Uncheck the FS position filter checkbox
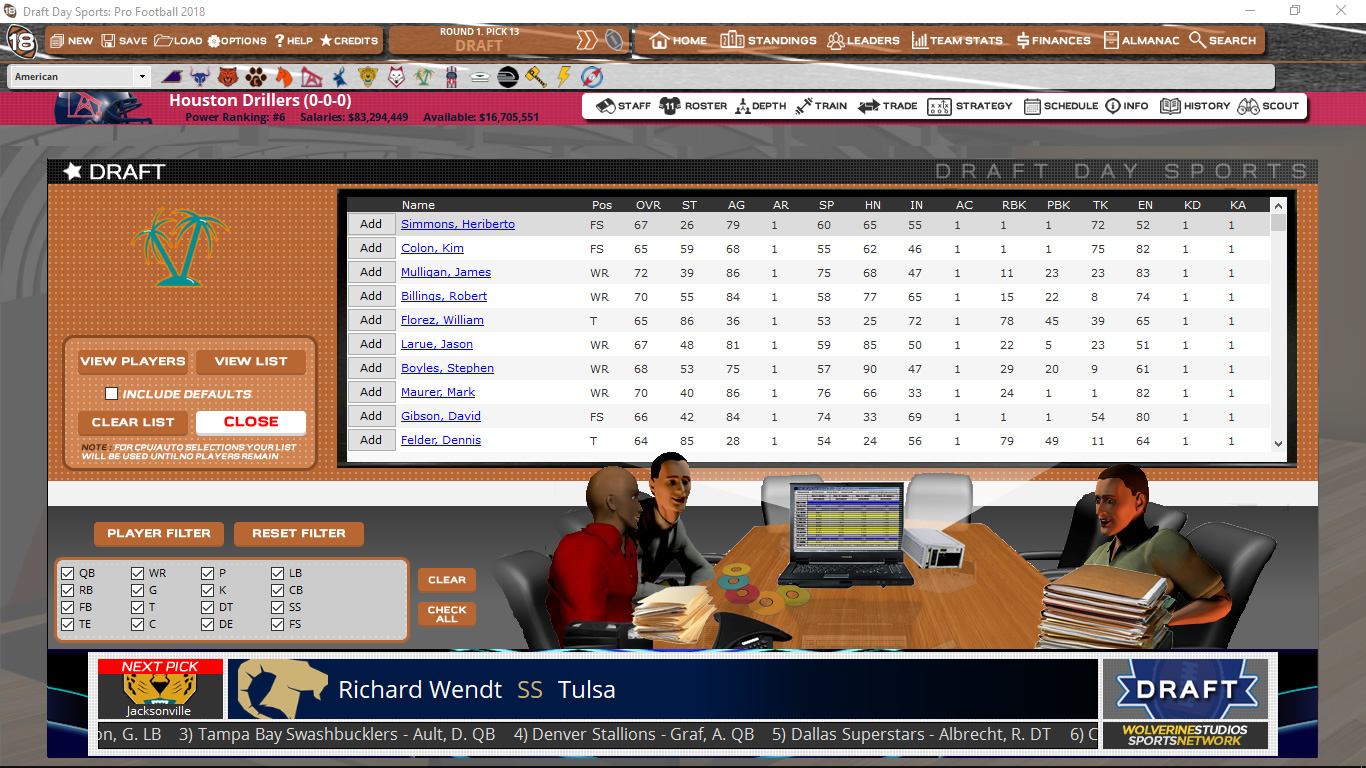Image resolution: width=1366 pixels, height=768 pixels. coord(278,625)
